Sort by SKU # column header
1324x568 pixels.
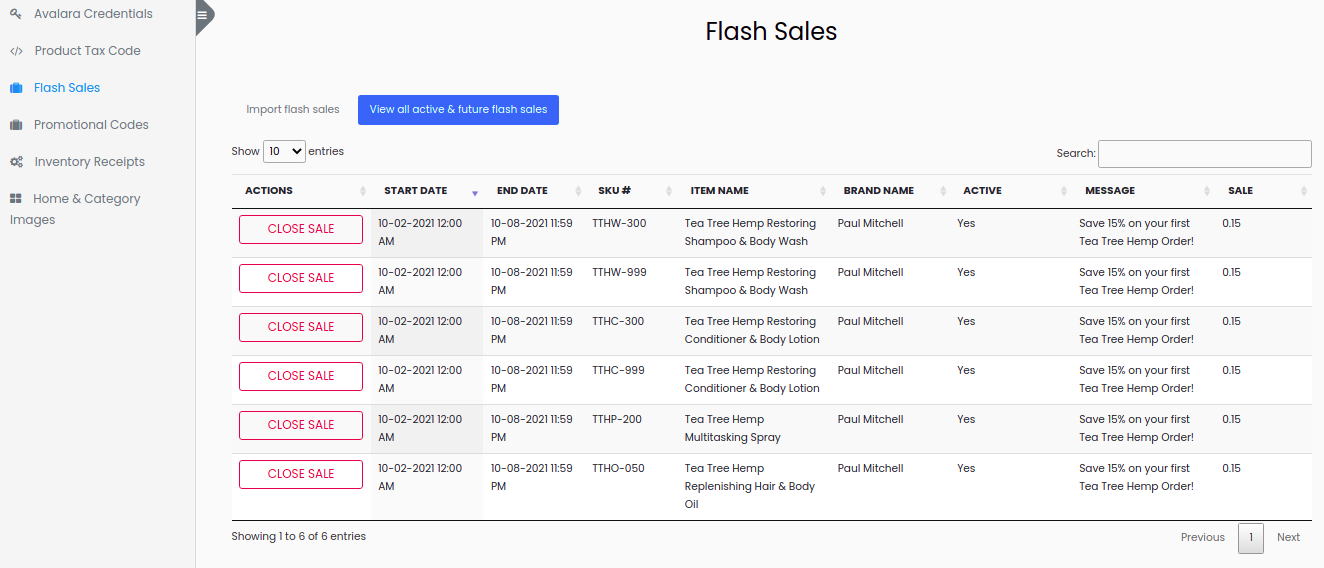point(614,191)
